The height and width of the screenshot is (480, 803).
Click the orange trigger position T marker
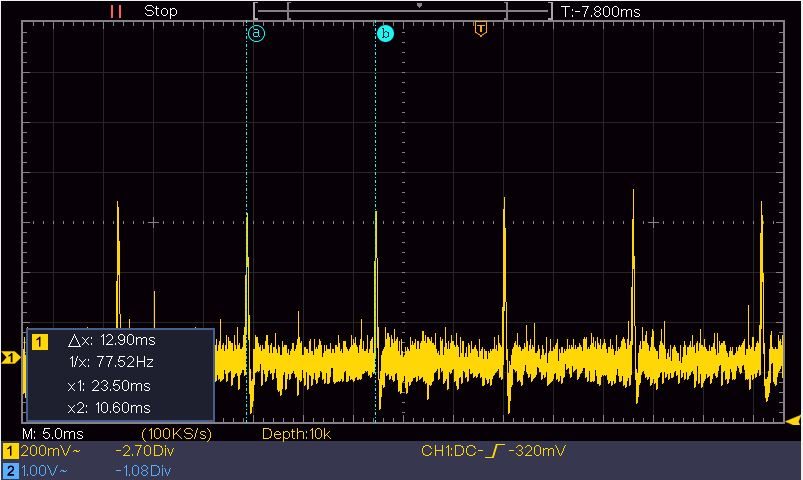coord(480,29)
